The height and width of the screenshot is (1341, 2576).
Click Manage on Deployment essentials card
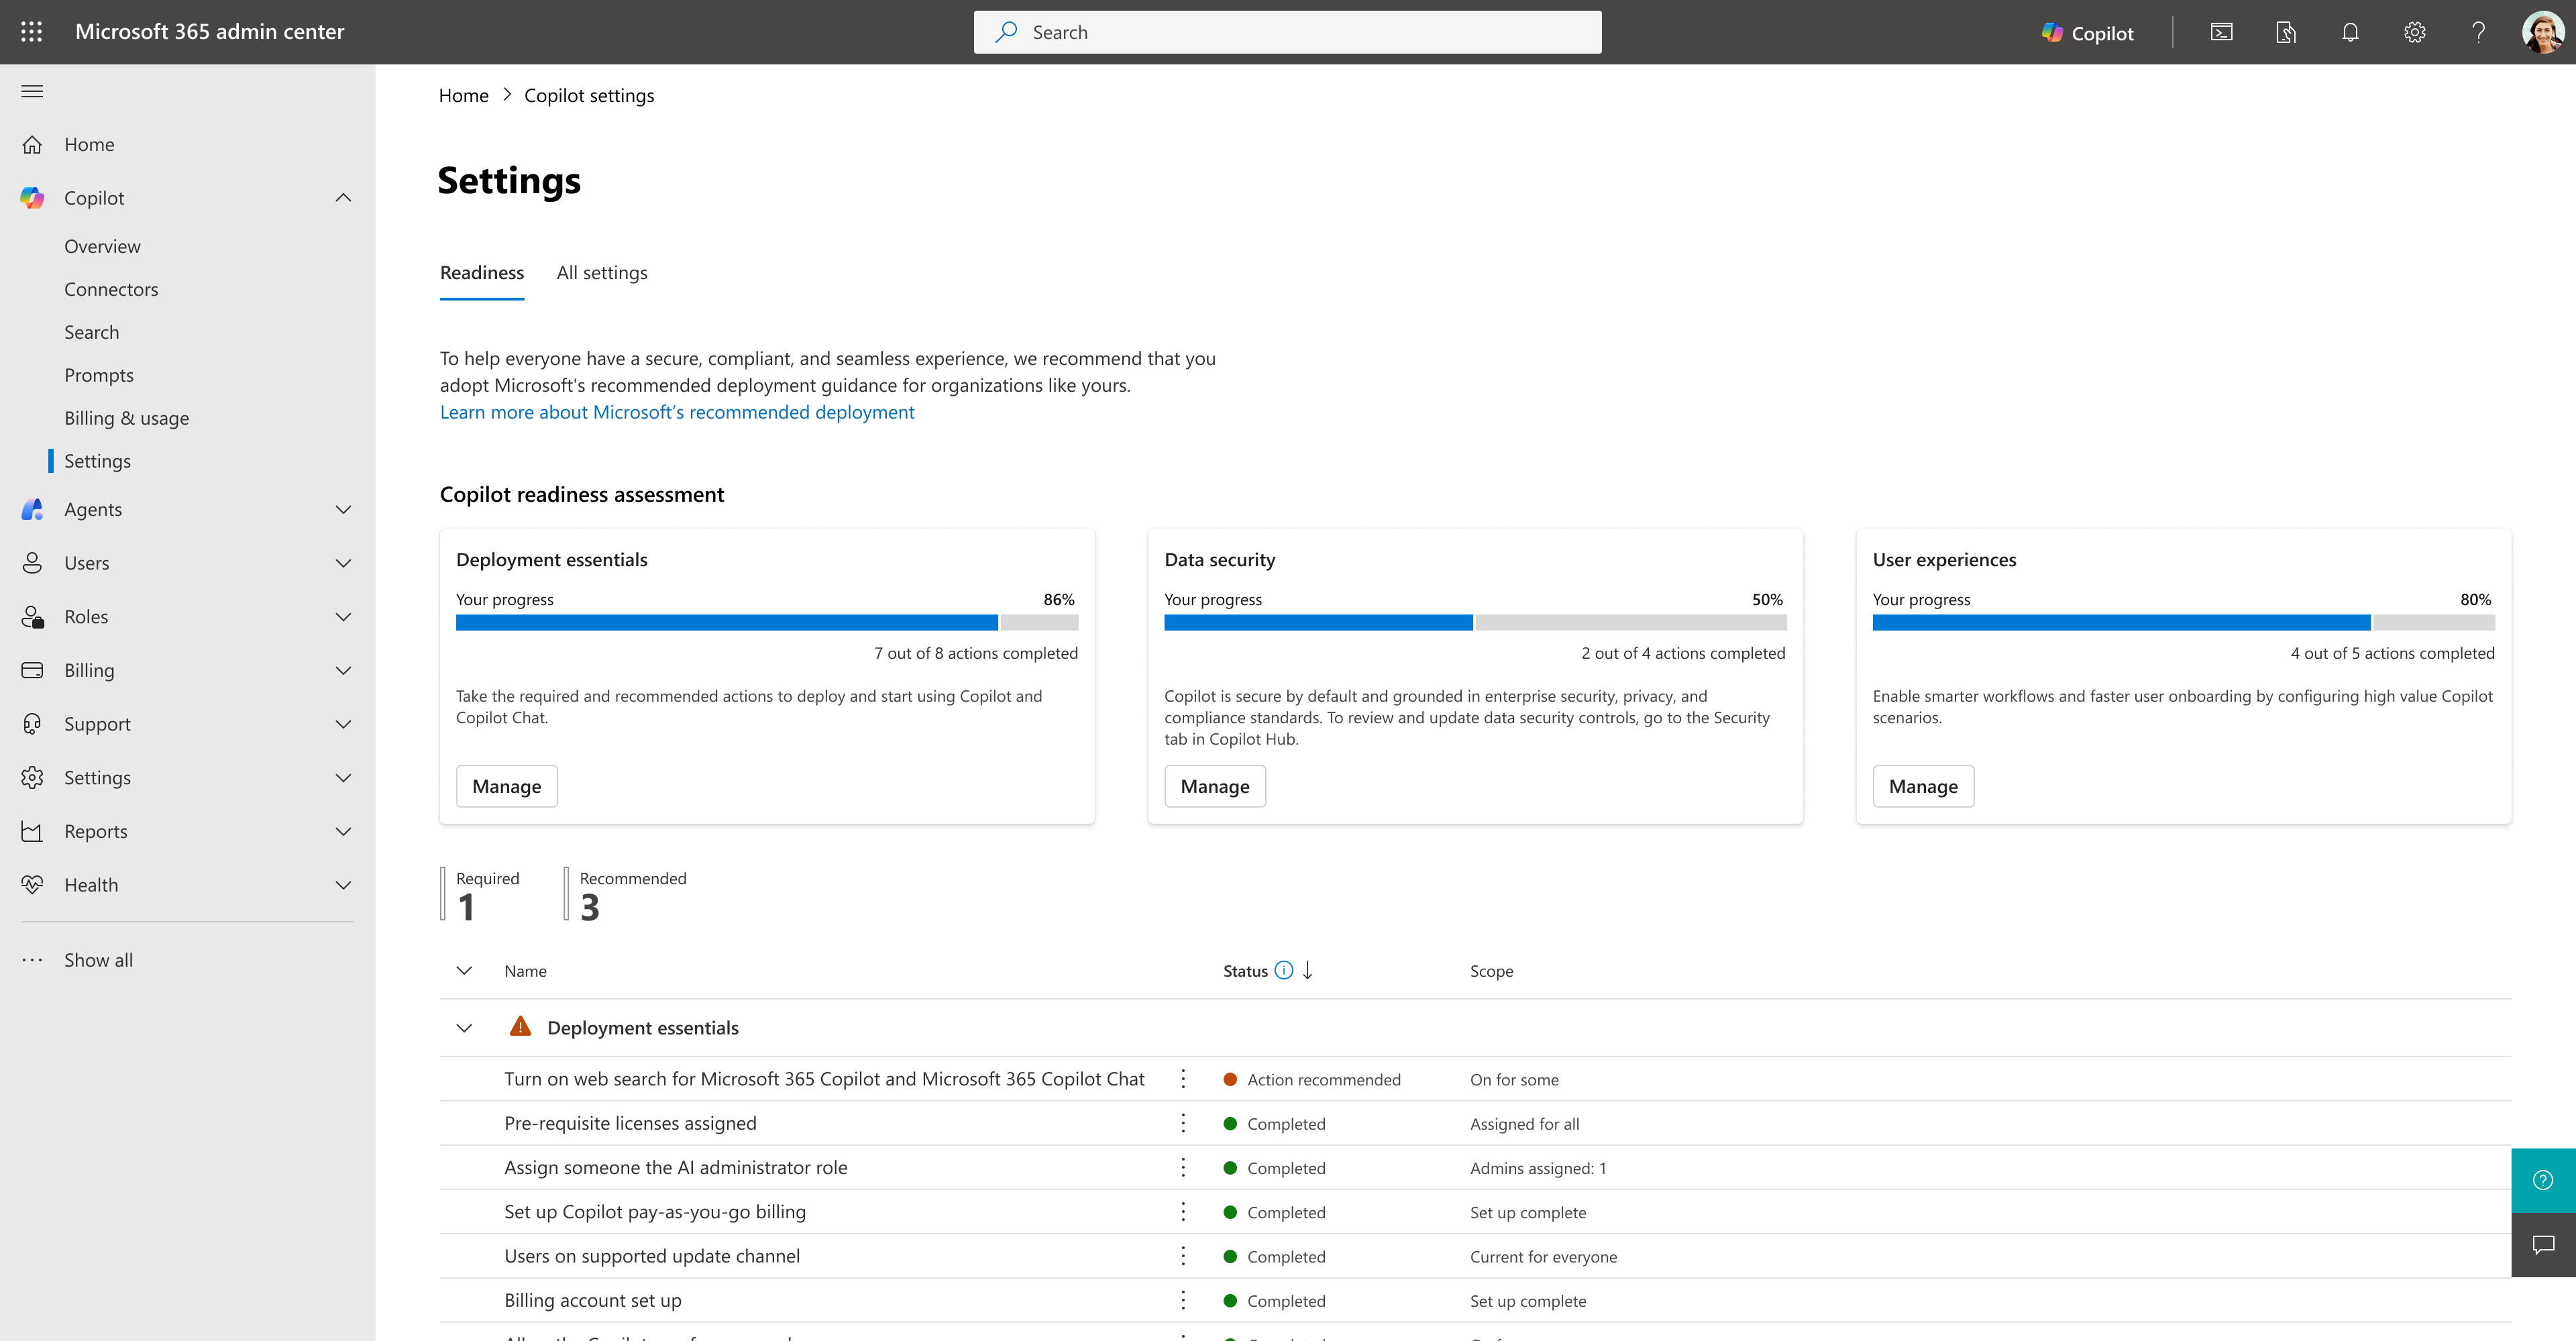[507, 786]
